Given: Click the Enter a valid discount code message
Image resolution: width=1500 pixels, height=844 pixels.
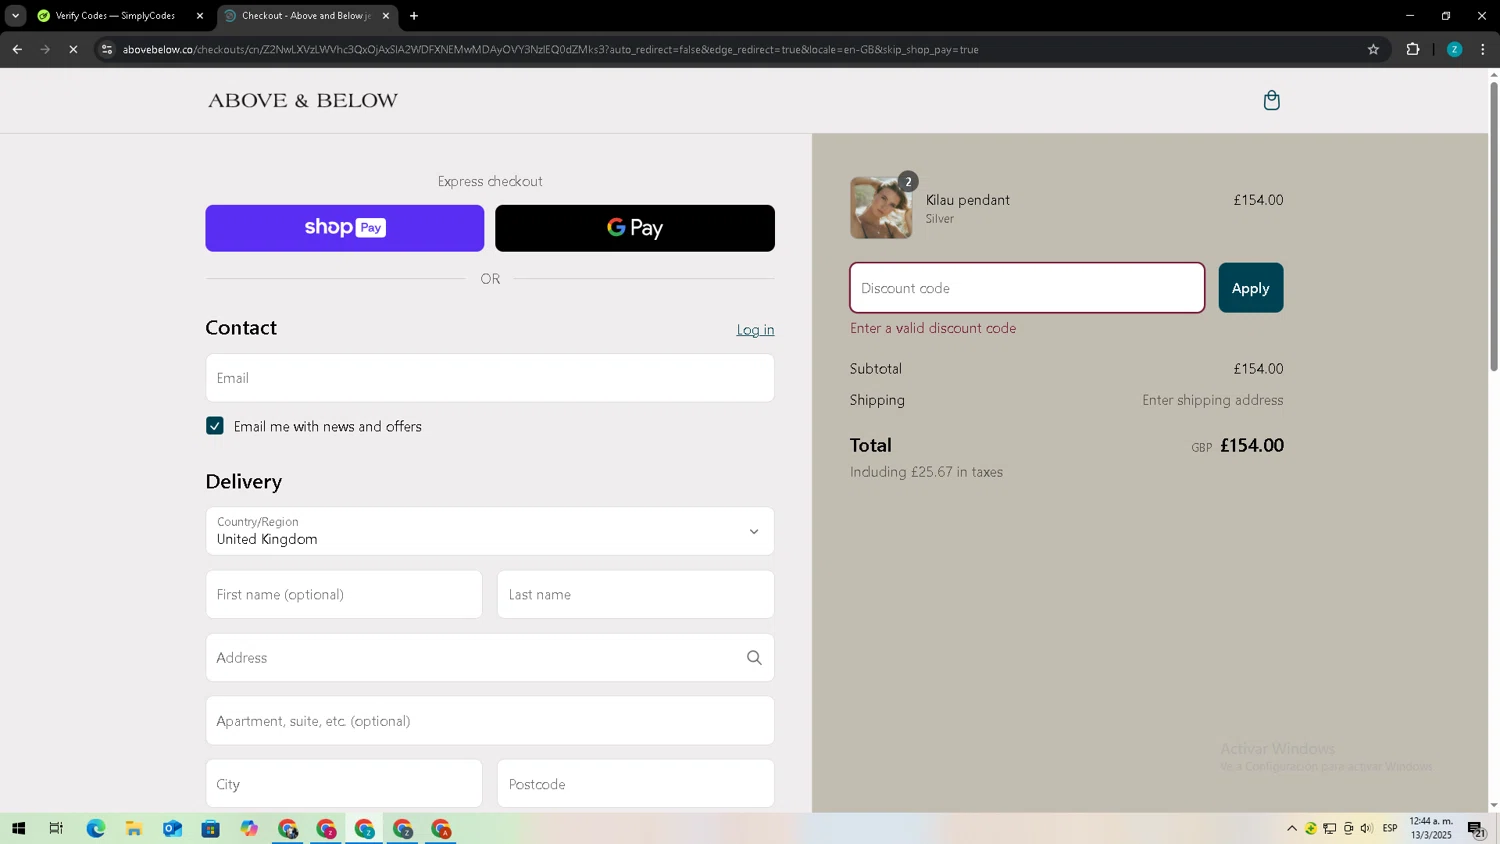Looking at the screenshot, I should pyautogui.click(x=933, y=328).
